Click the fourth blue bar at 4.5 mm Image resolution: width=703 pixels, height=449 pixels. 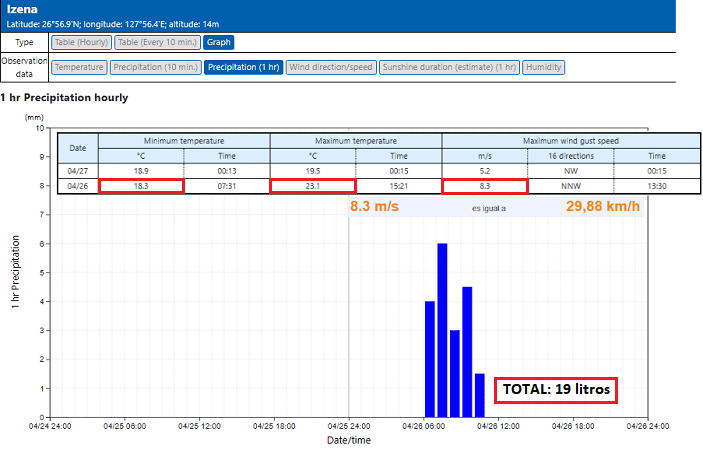click(467, 352)
